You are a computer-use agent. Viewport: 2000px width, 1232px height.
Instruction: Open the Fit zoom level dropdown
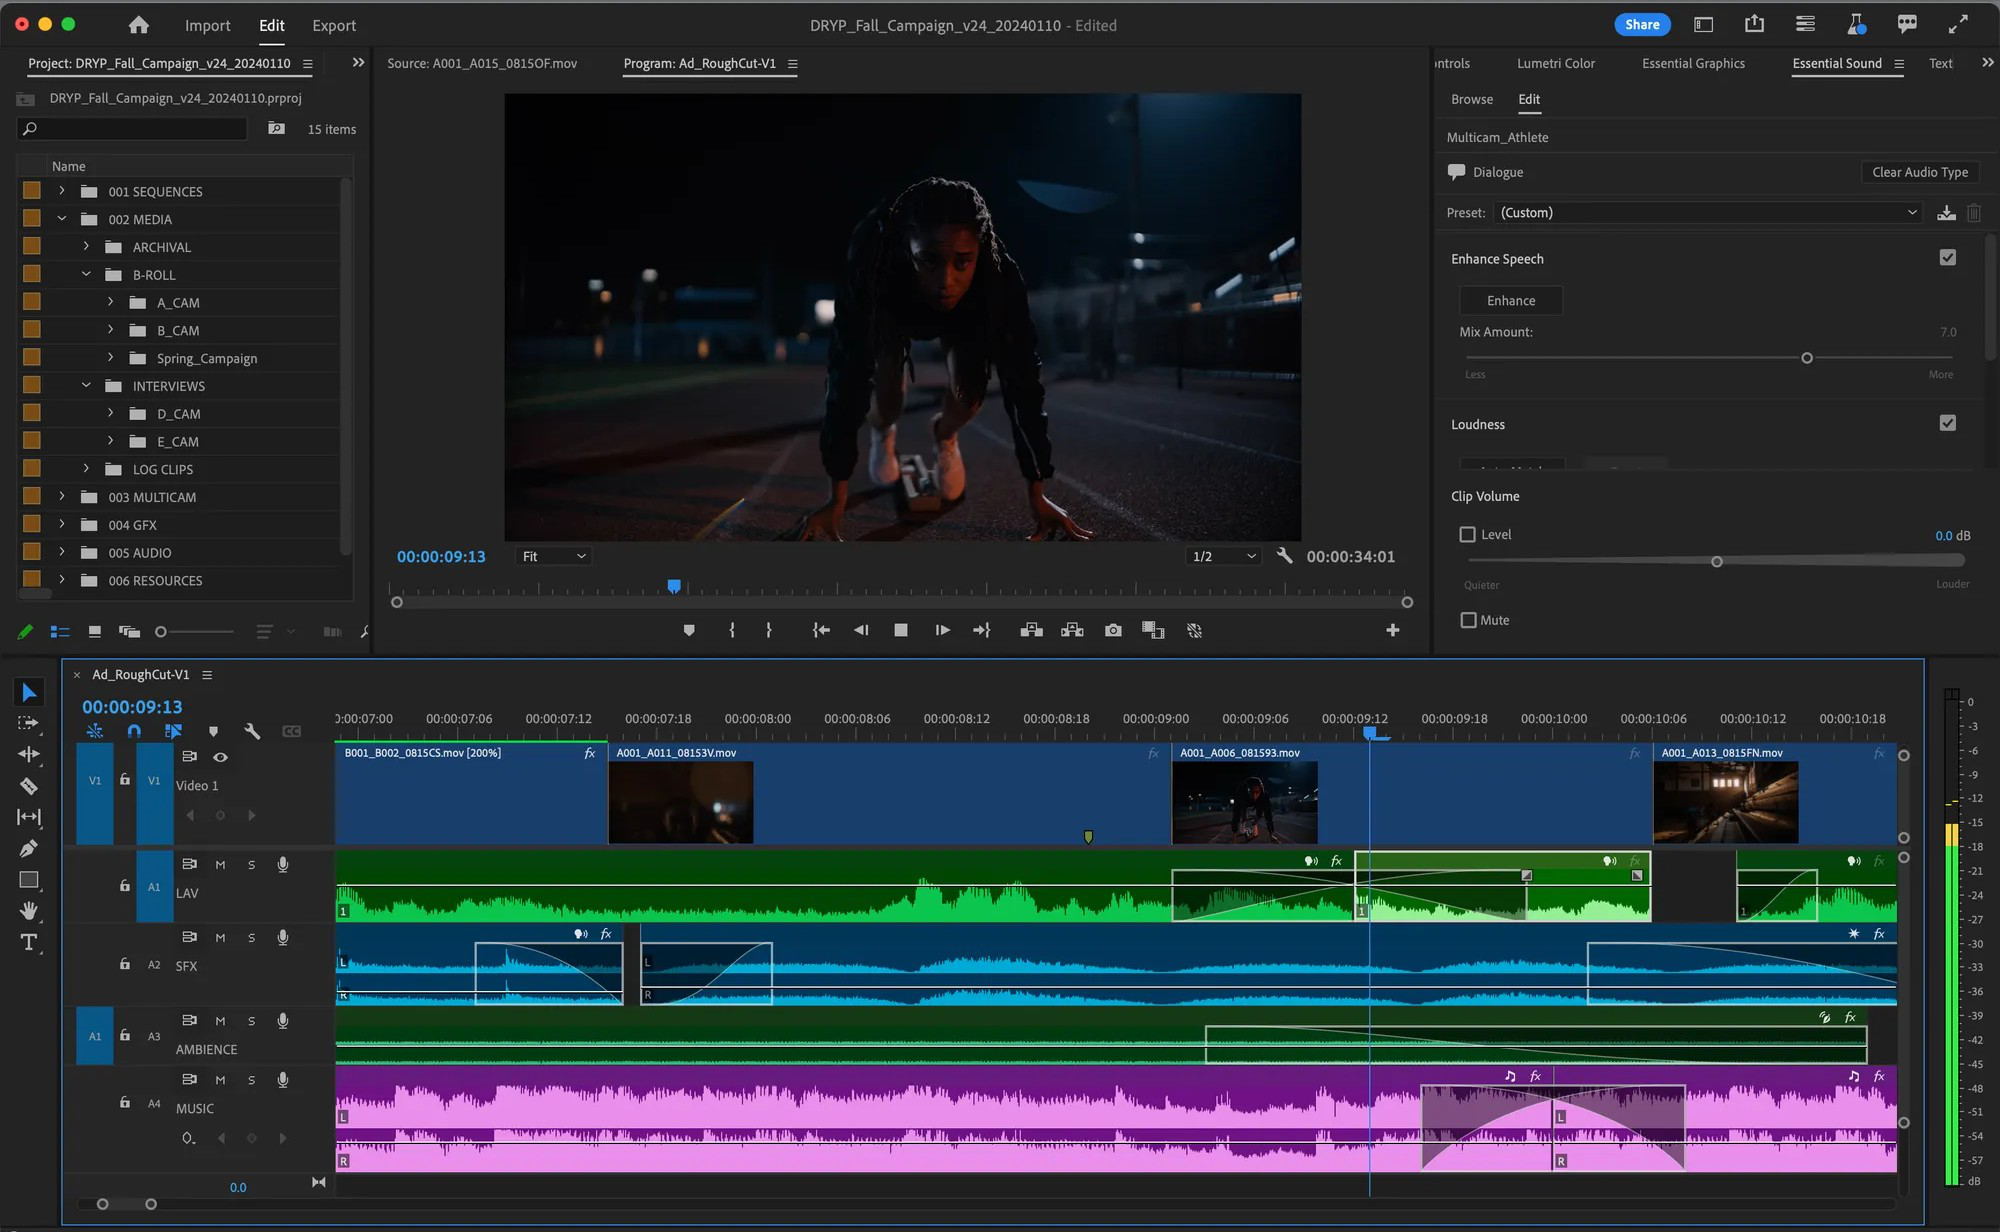553,556
